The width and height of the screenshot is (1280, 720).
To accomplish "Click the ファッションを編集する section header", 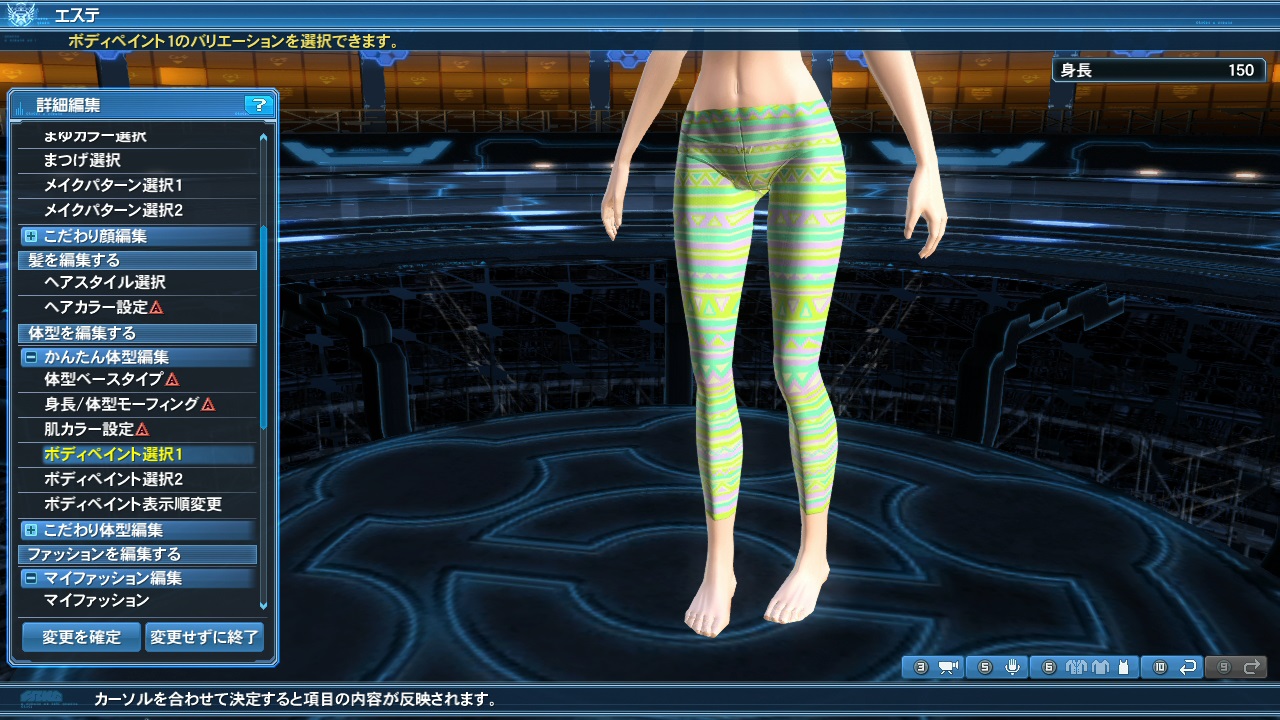I will coord(138,554).
